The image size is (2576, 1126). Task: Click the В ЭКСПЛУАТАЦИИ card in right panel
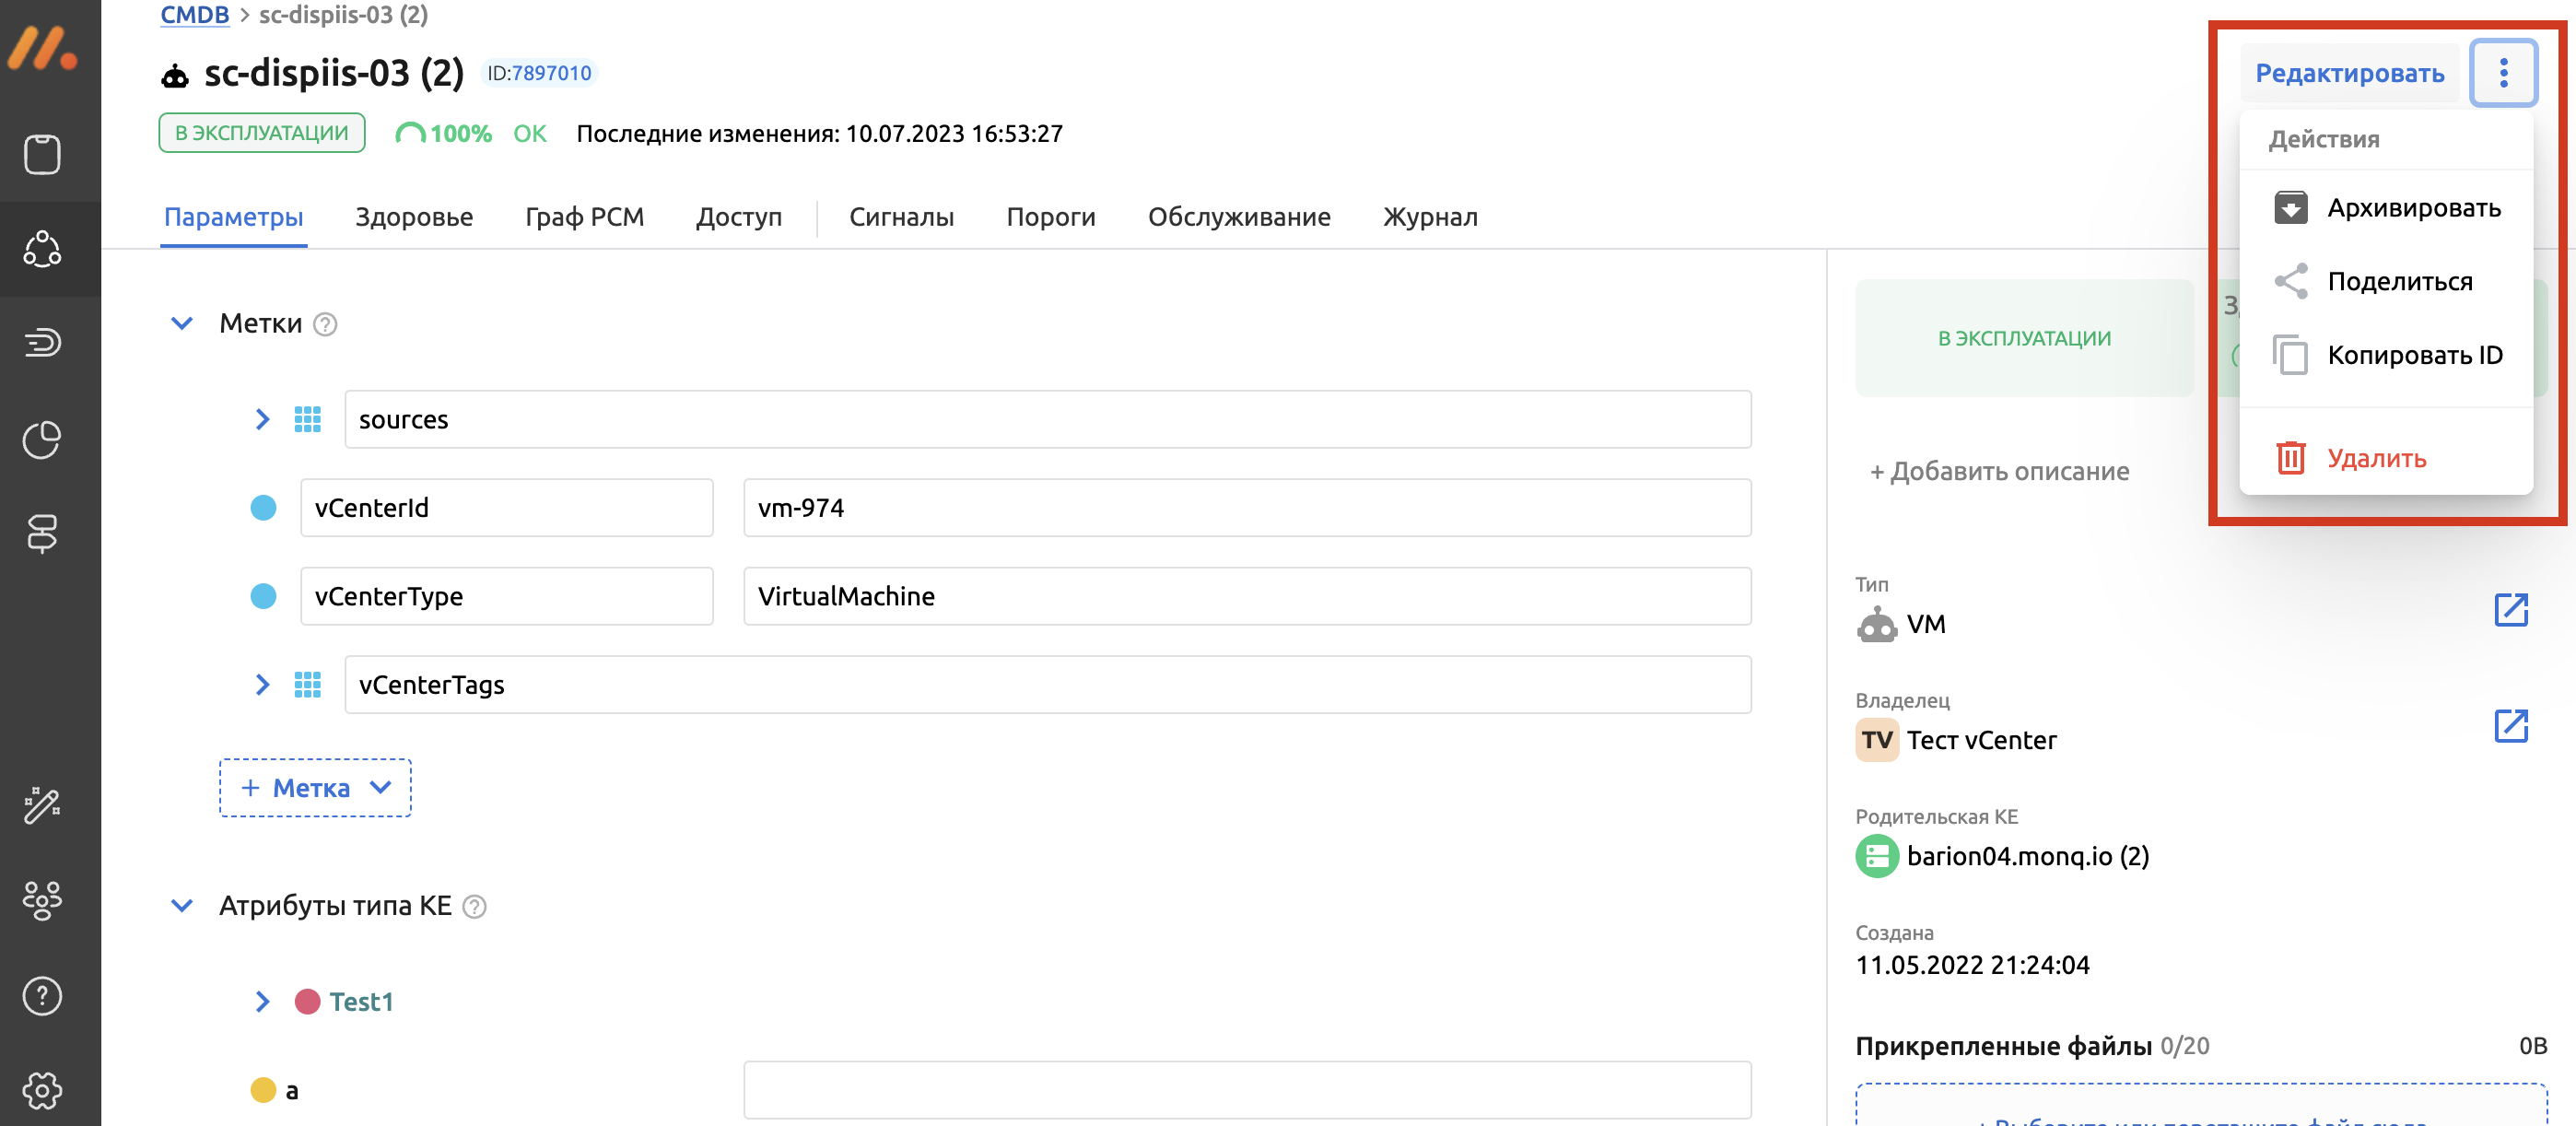point(2024,338)
